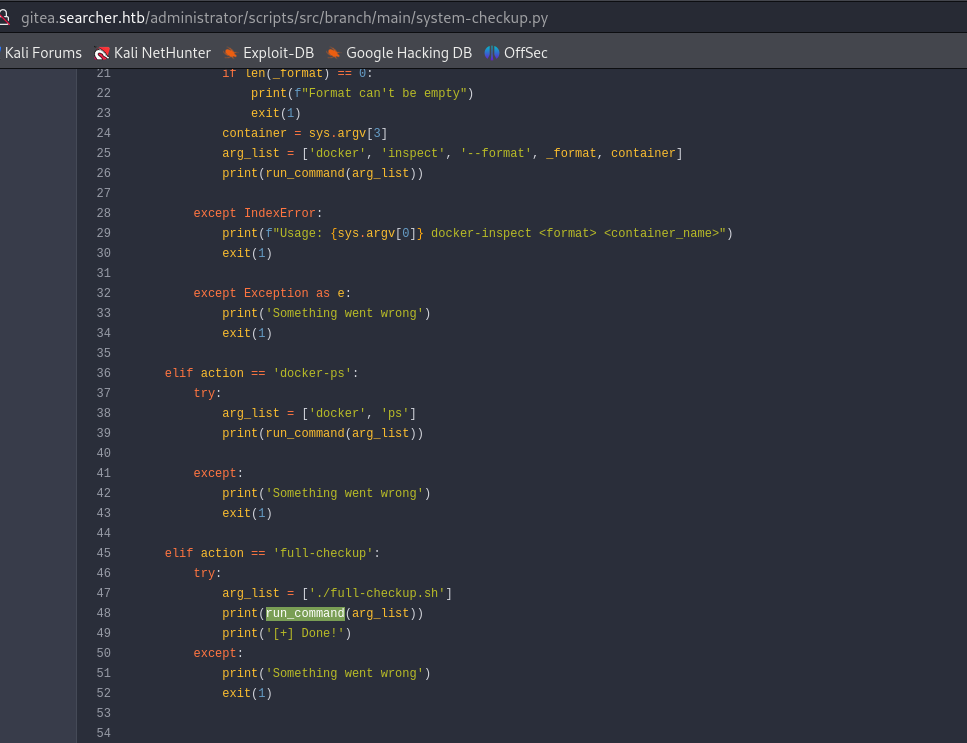Select line number 45
This screenshot has width=967, height=743.
[104, 553]
